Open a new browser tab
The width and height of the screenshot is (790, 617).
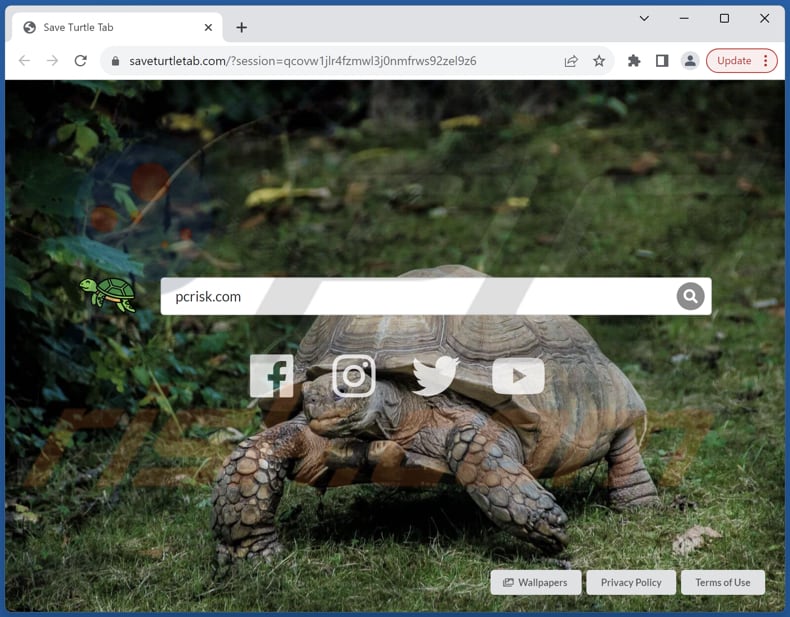click(x=241, y=27)
